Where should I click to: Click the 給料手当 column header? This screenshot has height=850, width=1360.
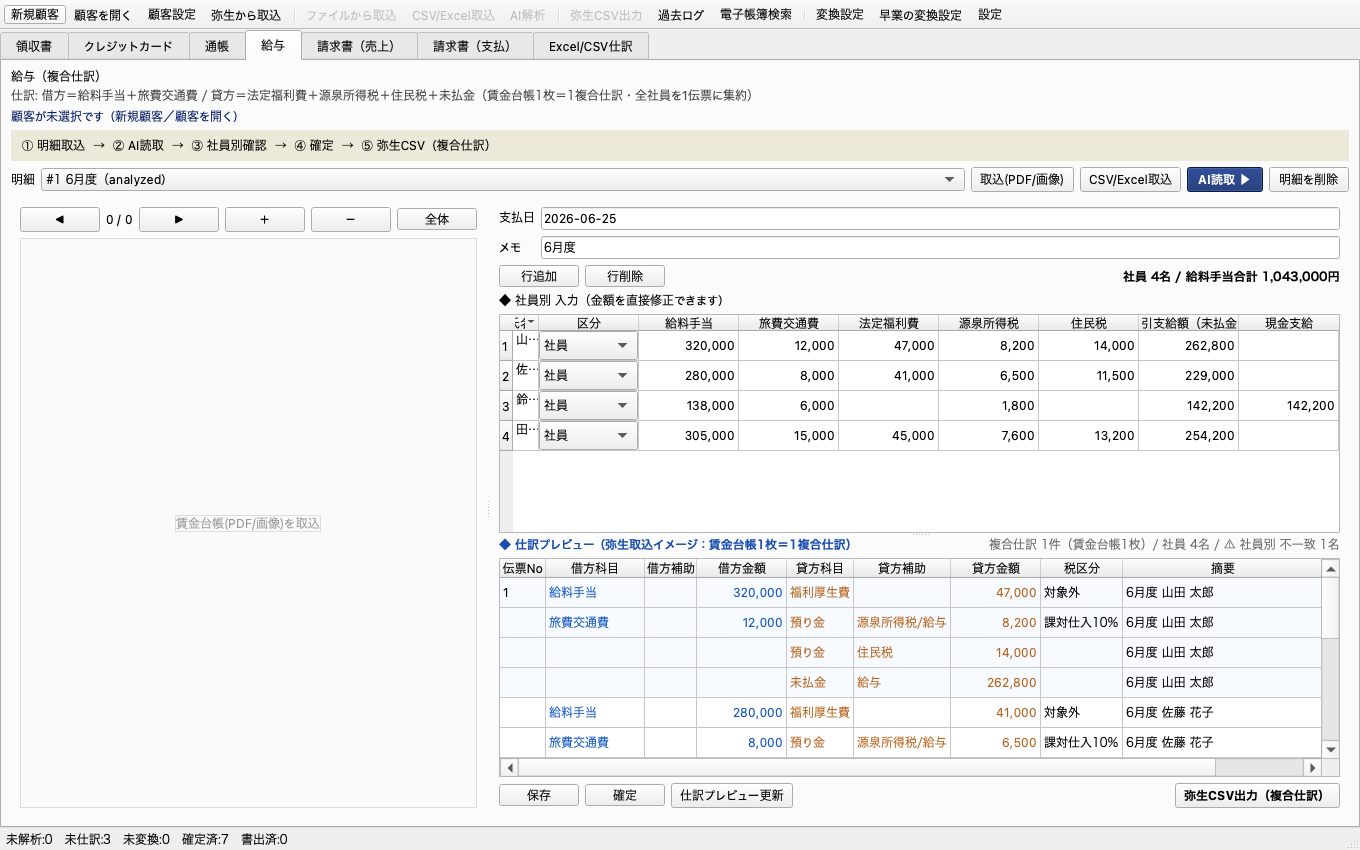coord(689,323)
